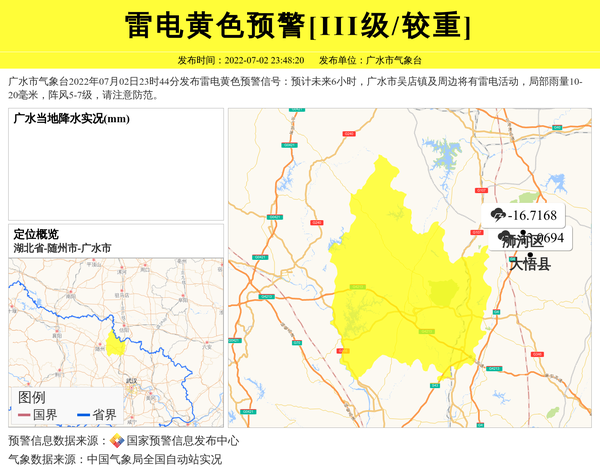600x471 pixels.
Task: Click the 中国气象局全国自动站实况 source text
Action: point(154,460)
